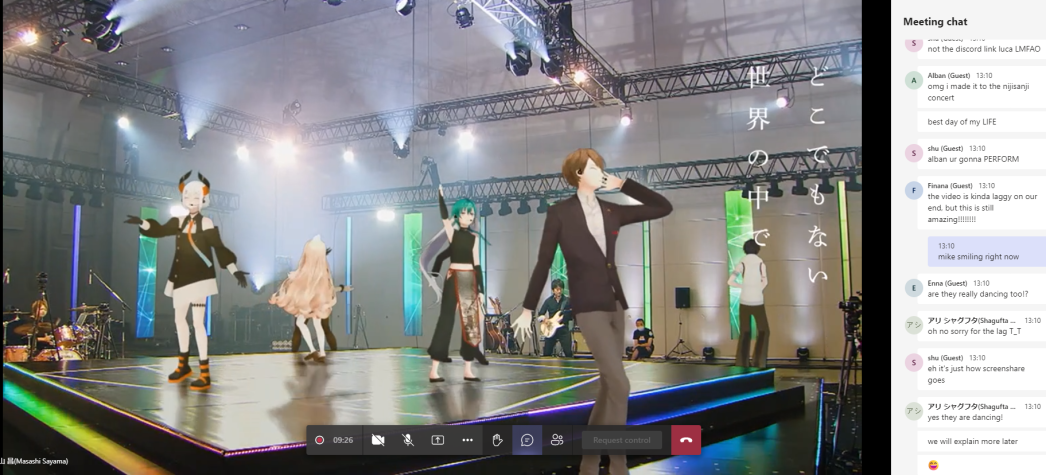Show the participants list
Screen dimensions: 1046x475
click(557, 440)
